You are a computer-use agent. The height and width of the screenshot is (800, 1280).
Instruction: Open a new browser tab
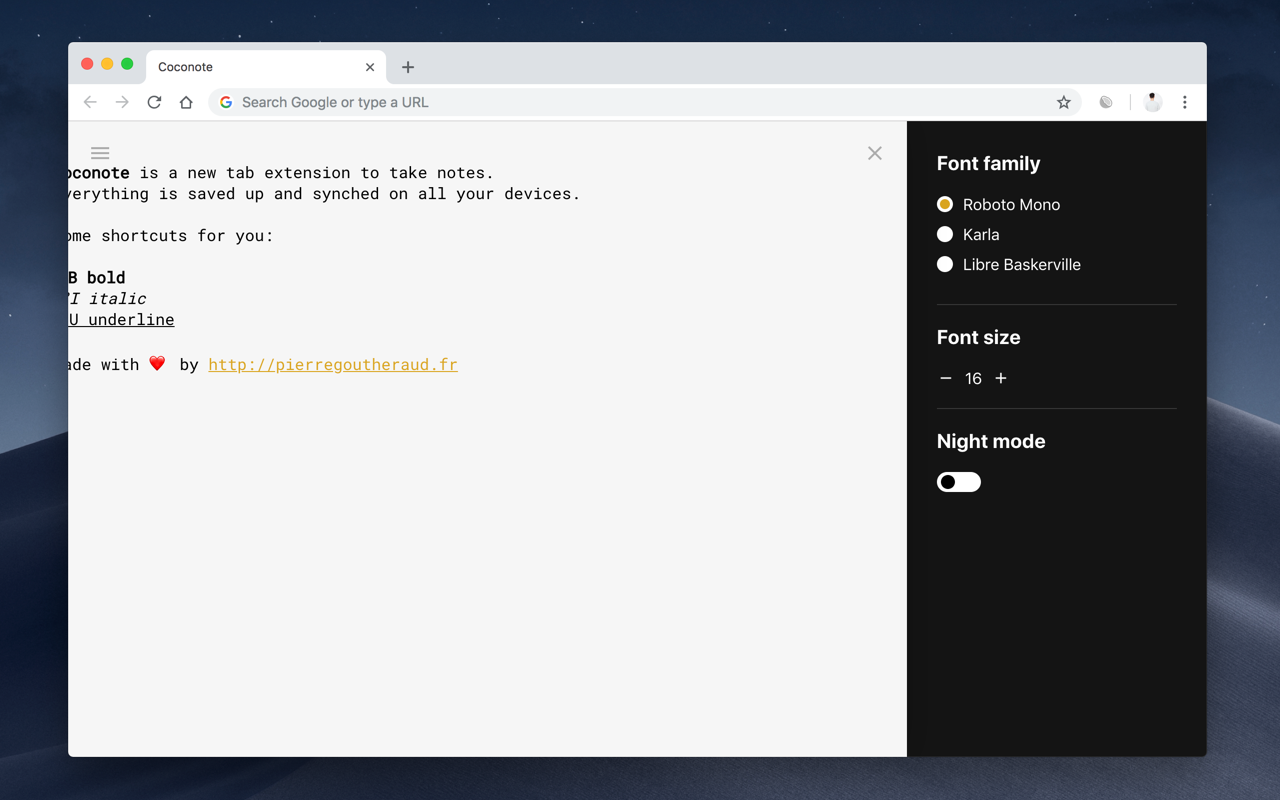click(408, 67)
